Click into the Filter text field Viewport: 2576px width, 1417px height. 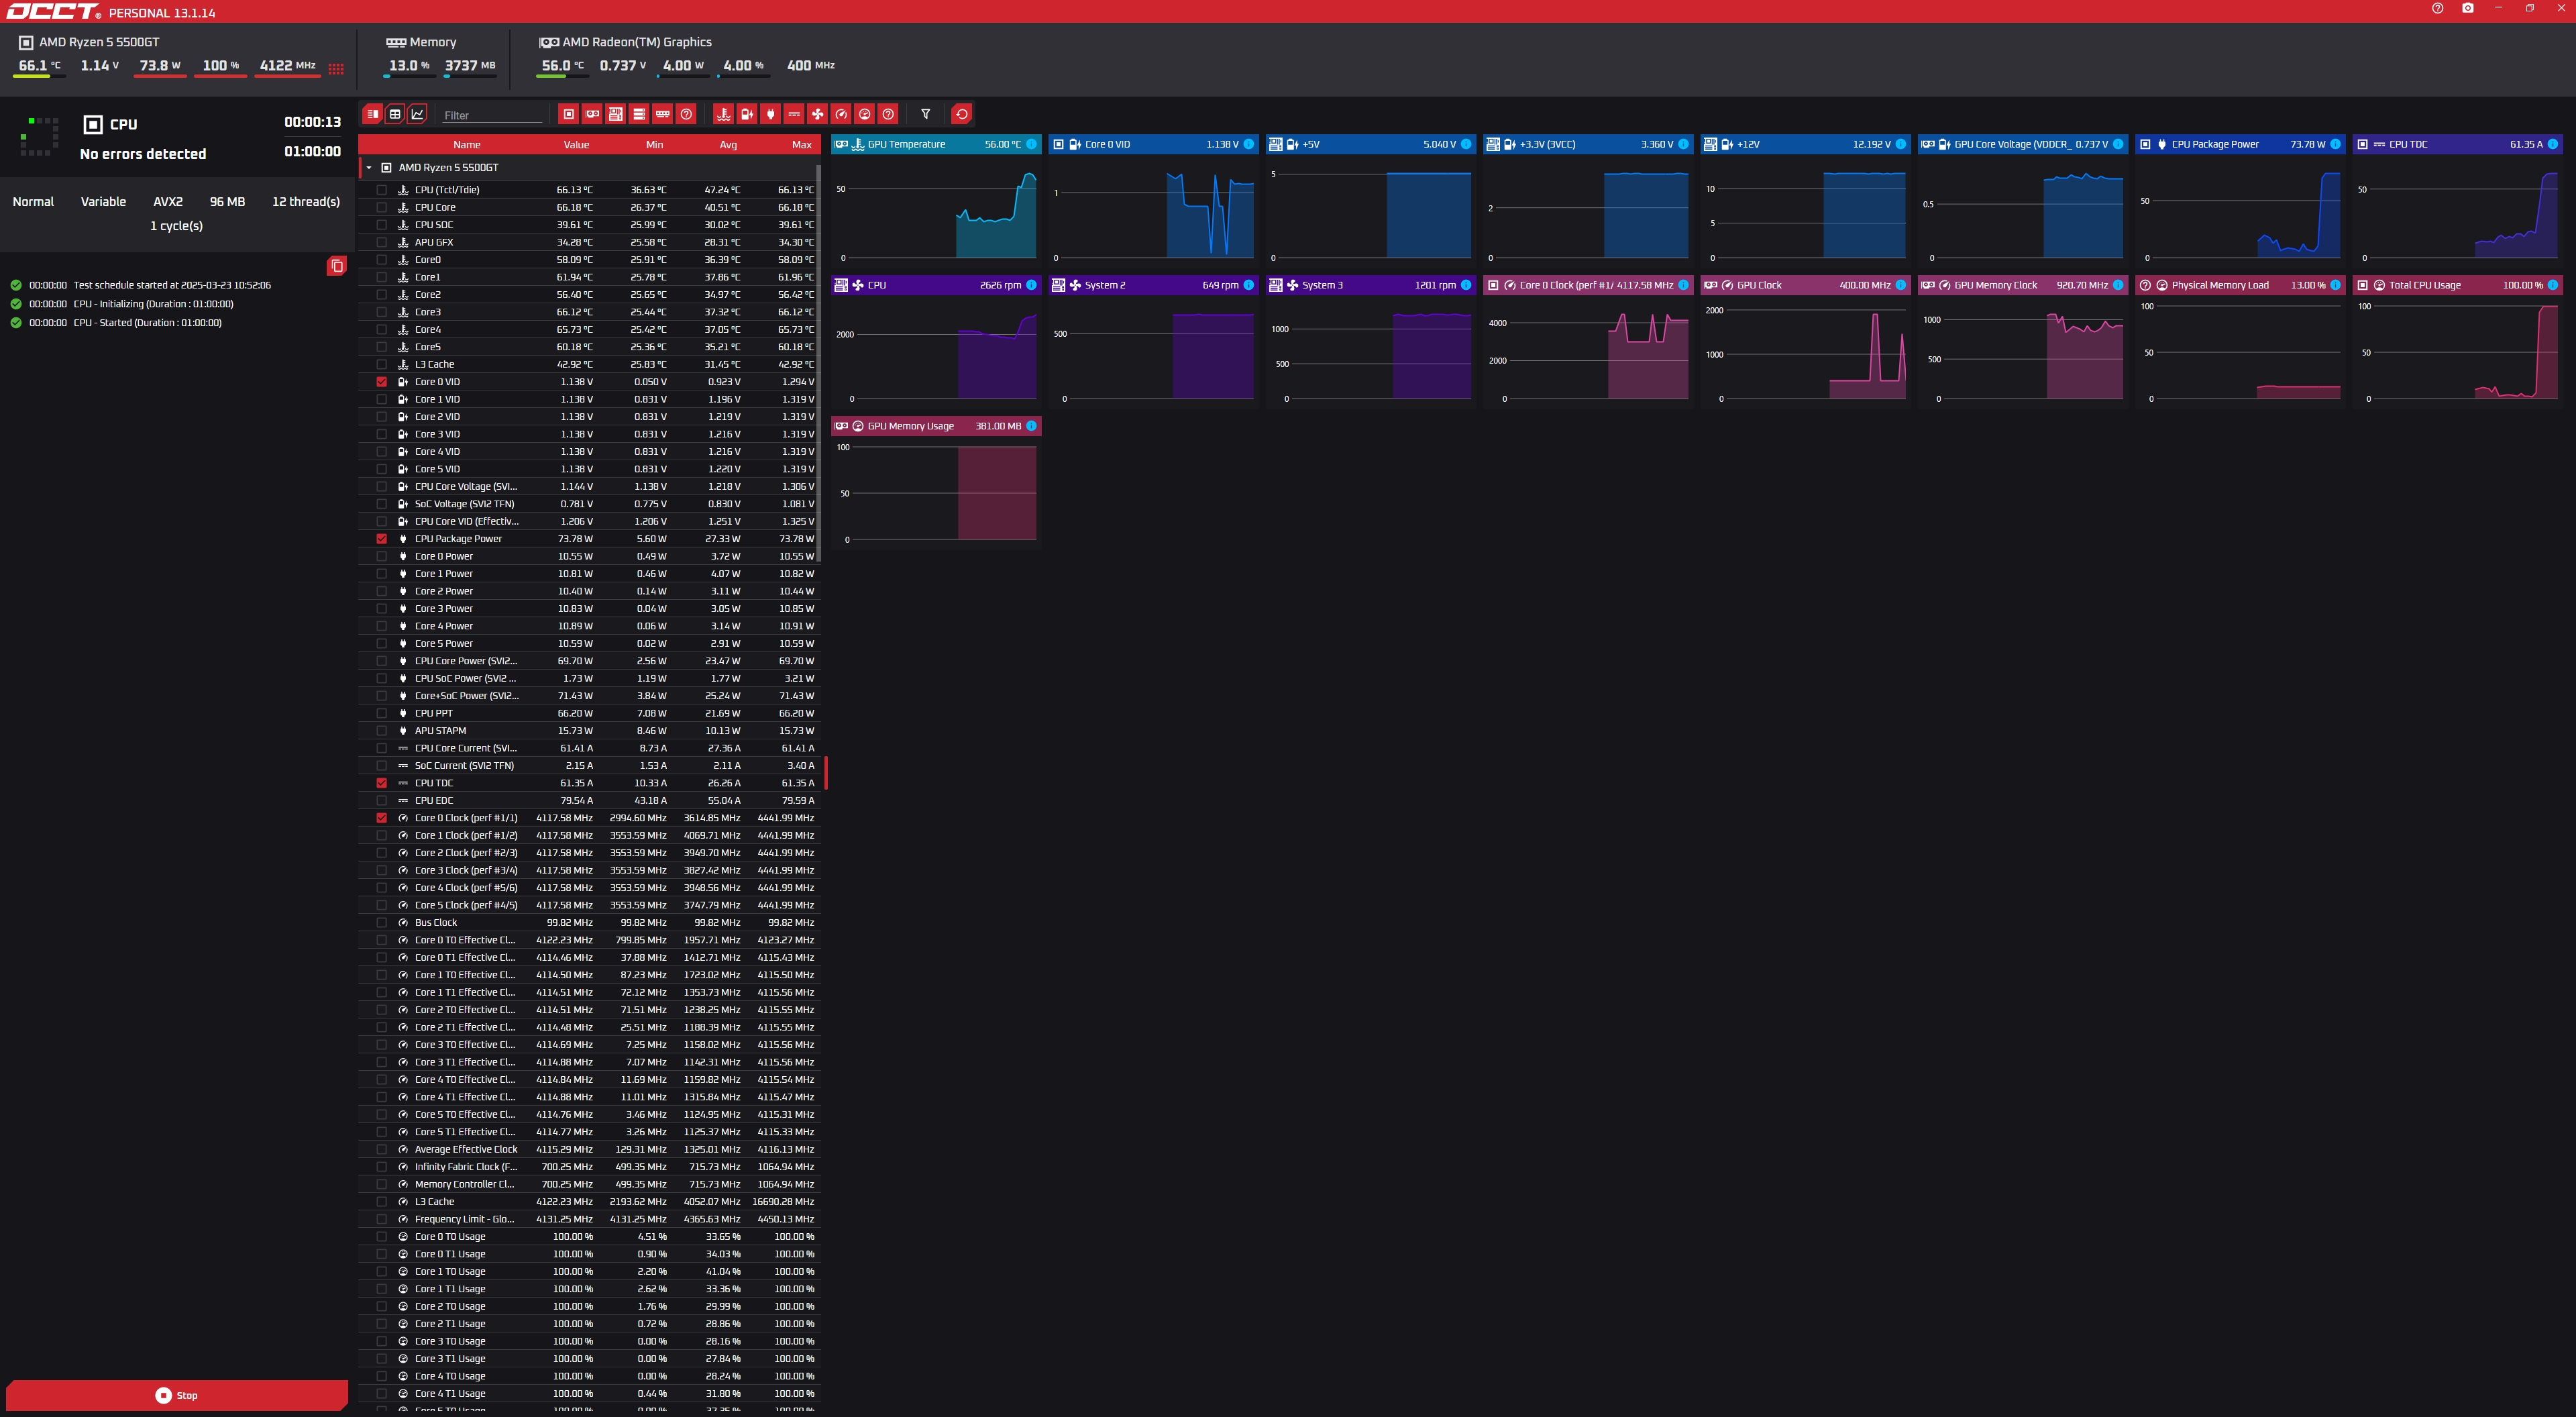[x=492, y=115]
